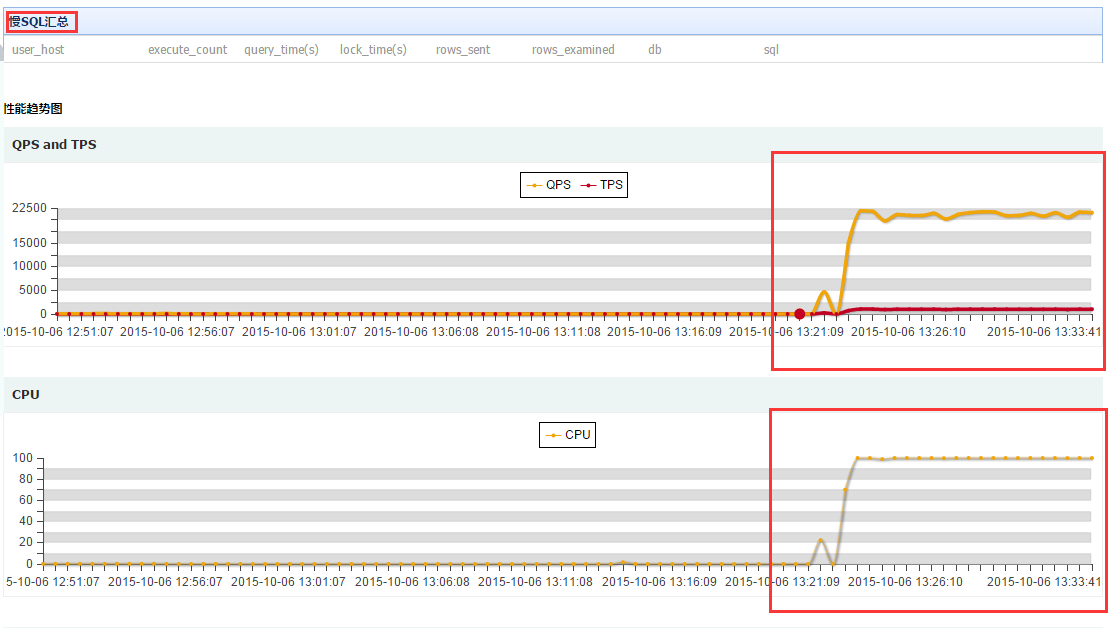Click the sql column header
Image resolution: width=1111 pixels, height=628 pixels.
pyautogui.click(x=771, y=49)
